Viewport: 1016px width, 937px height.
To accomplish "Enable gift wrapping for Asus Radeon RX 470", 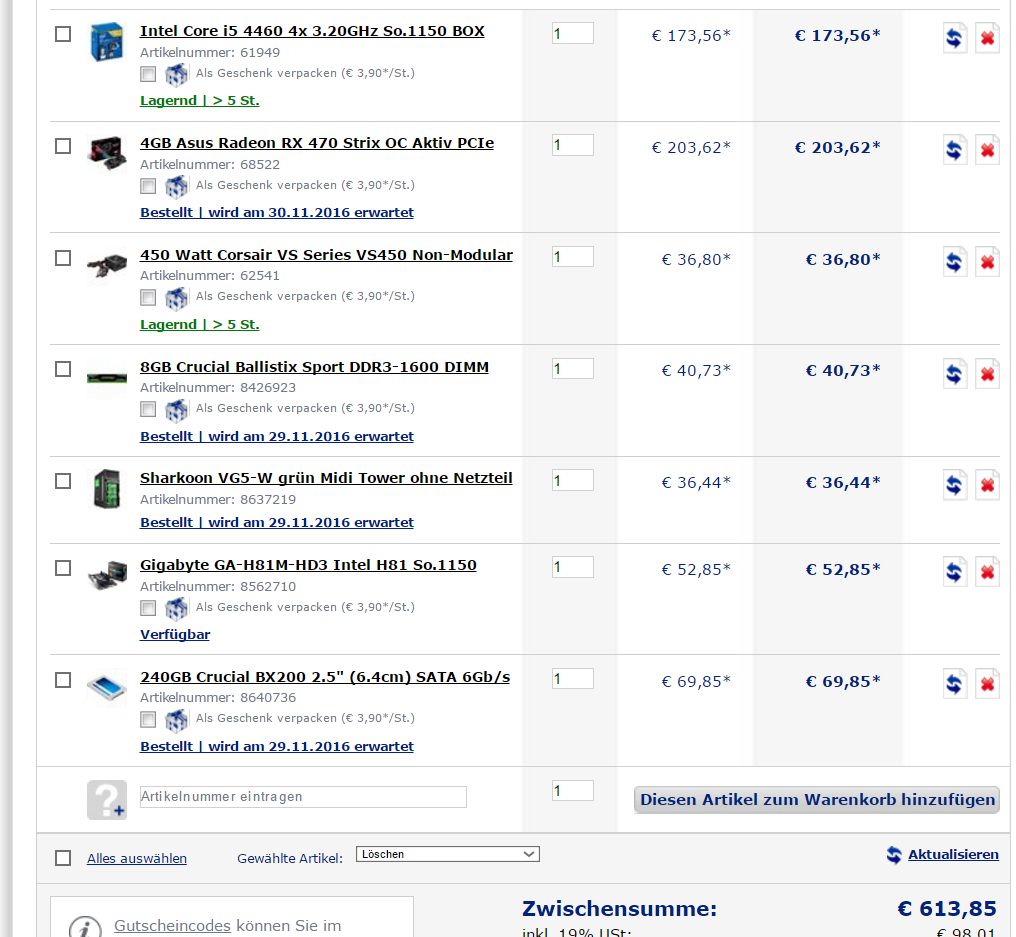I will coord(148,186).
